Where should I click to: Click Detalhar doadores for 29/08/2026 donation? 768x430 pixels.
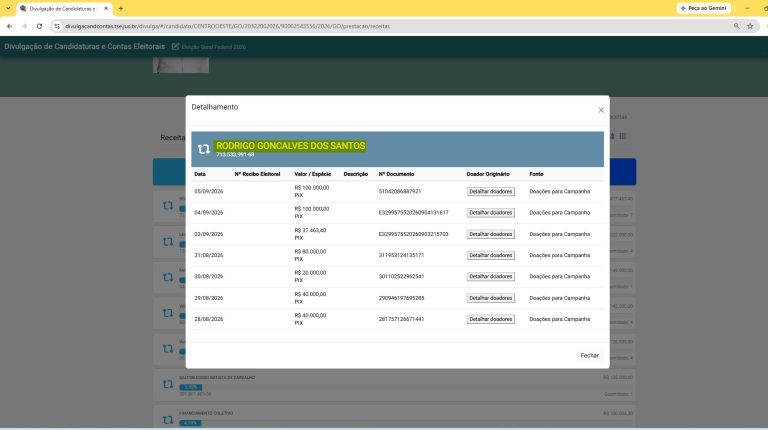point(490,298)
